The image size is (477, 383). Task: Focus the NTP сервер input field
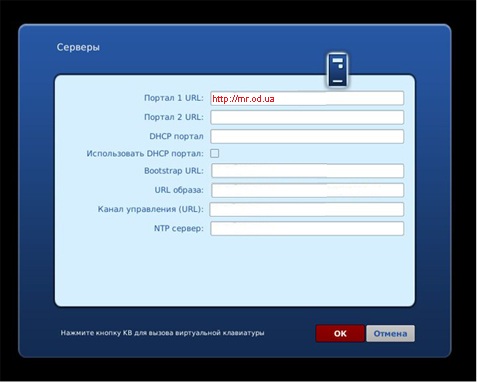point(307,229)
